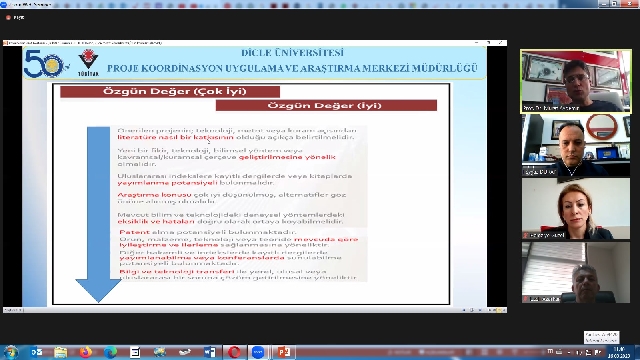The width and height of the screenshot is (640, 360).
Task: Switch to the PowerPoint taskbar button
Action: [283, 352]
